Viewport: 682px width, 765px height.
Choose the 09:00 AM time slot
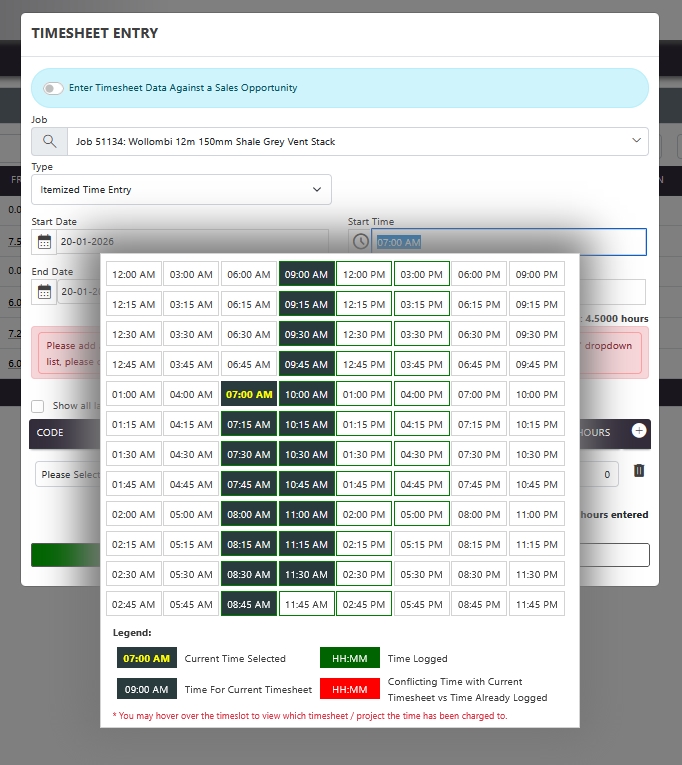pyautogui.click(x=306, y=274)
